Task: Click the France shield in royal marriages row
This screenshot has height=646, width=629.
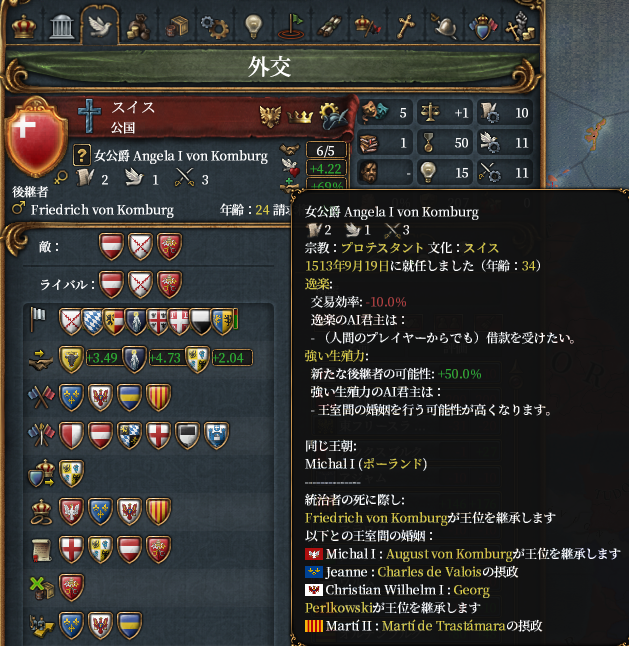Action: pos(100,511)
